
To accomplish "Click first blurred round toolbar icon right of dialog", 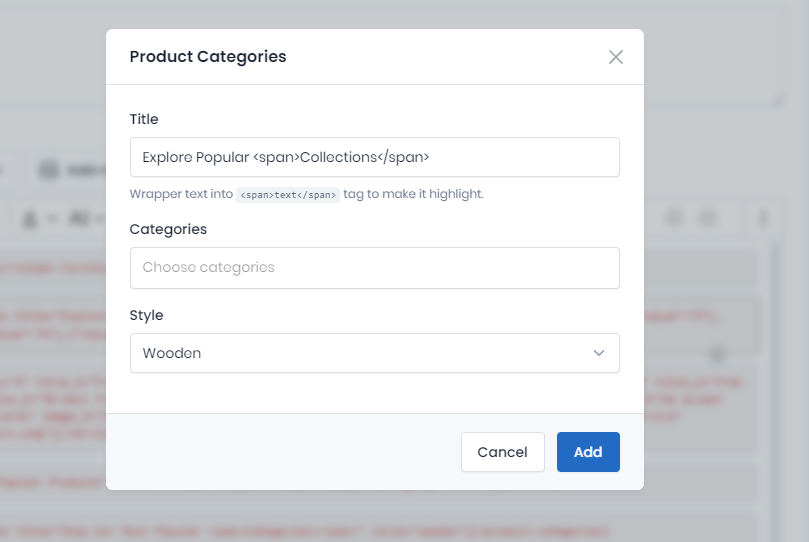I will coord(675,218).
